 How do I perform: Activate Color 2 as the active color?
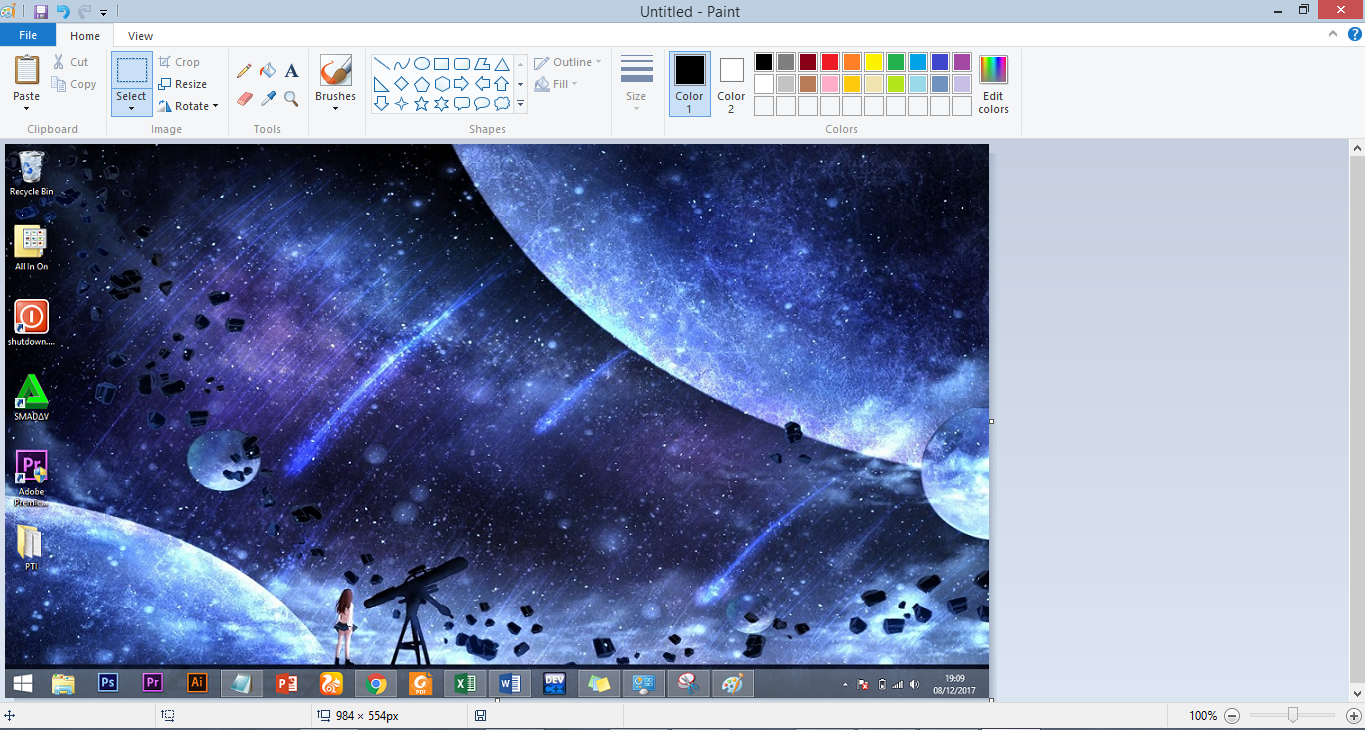click(731, 84)
